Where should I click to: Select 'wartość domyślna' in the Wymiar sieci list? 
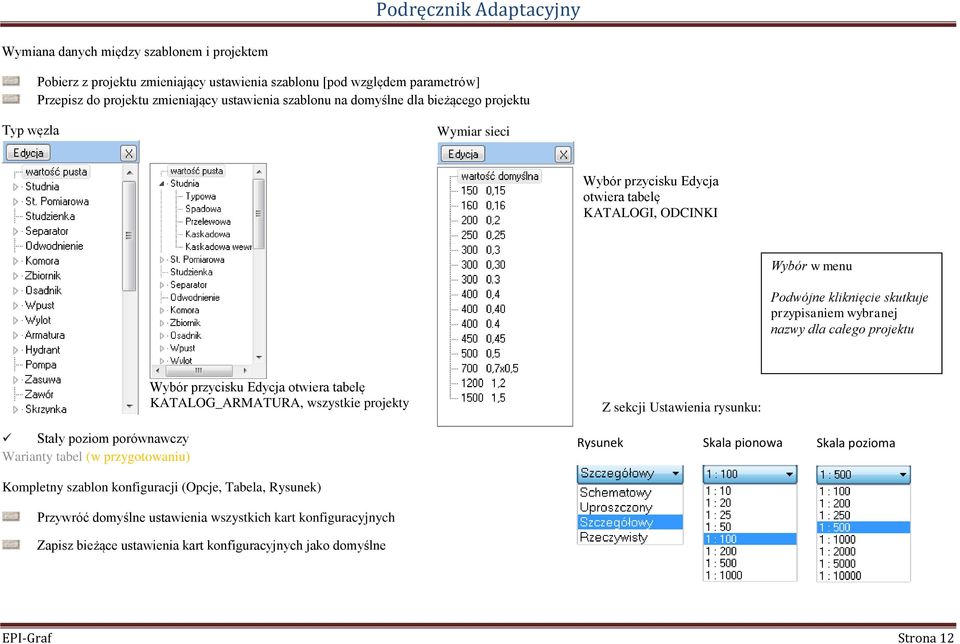coord(500,176)
